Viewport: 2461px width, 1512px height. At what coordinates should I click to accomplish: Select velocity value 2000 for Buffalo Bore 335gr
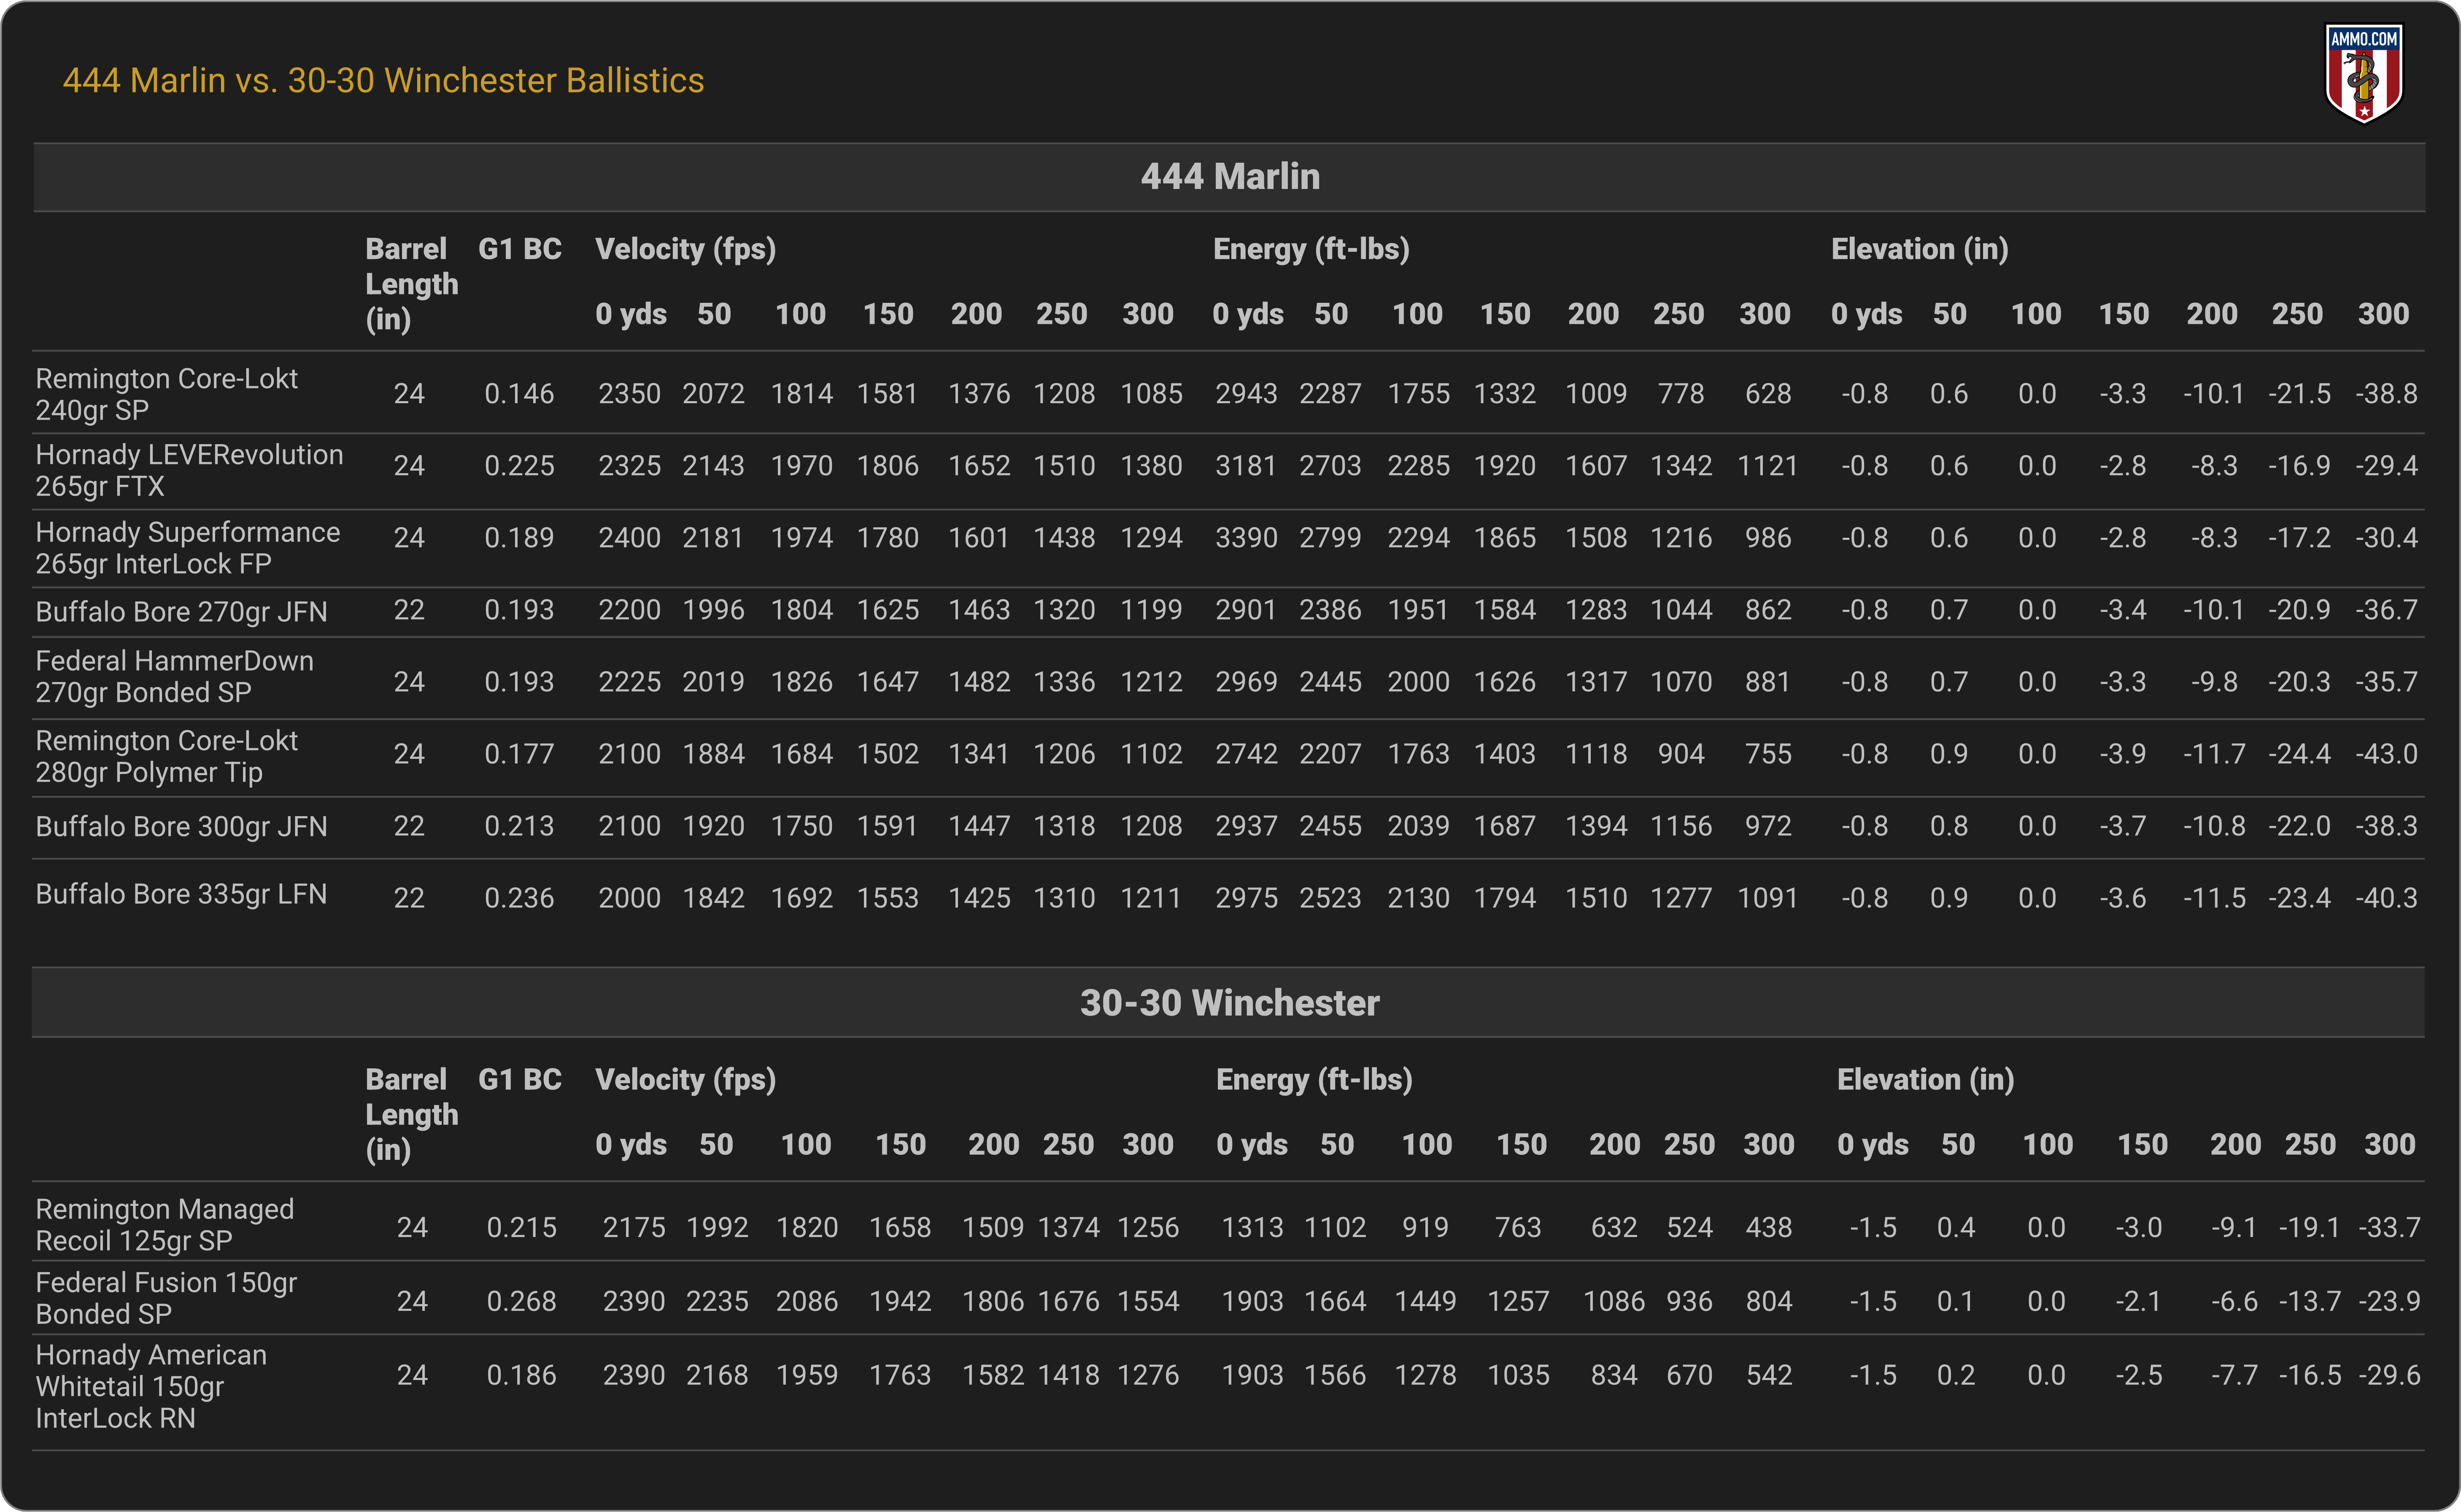(x=629, y=898)
